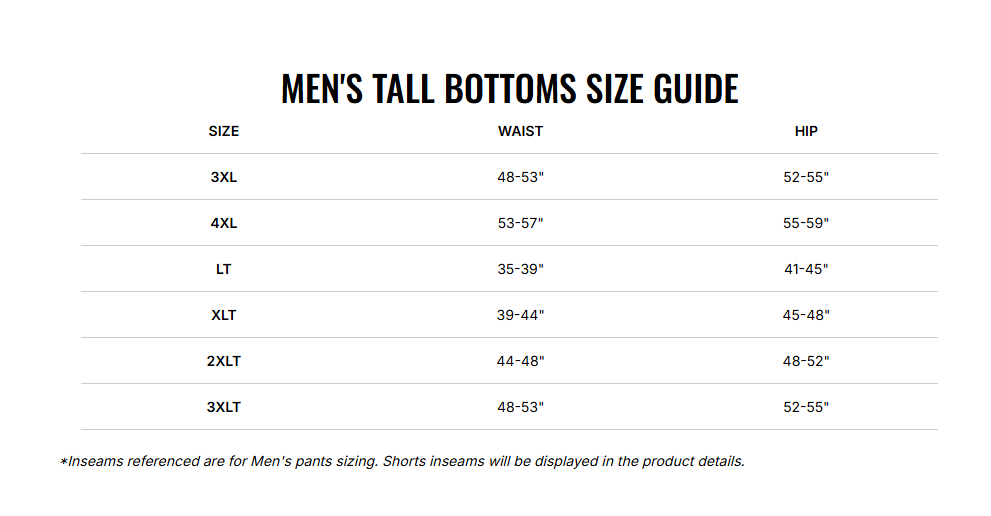Click the LT waist value 35-39"
Viewport: 991px width, 516px height.
coord(520,269)
